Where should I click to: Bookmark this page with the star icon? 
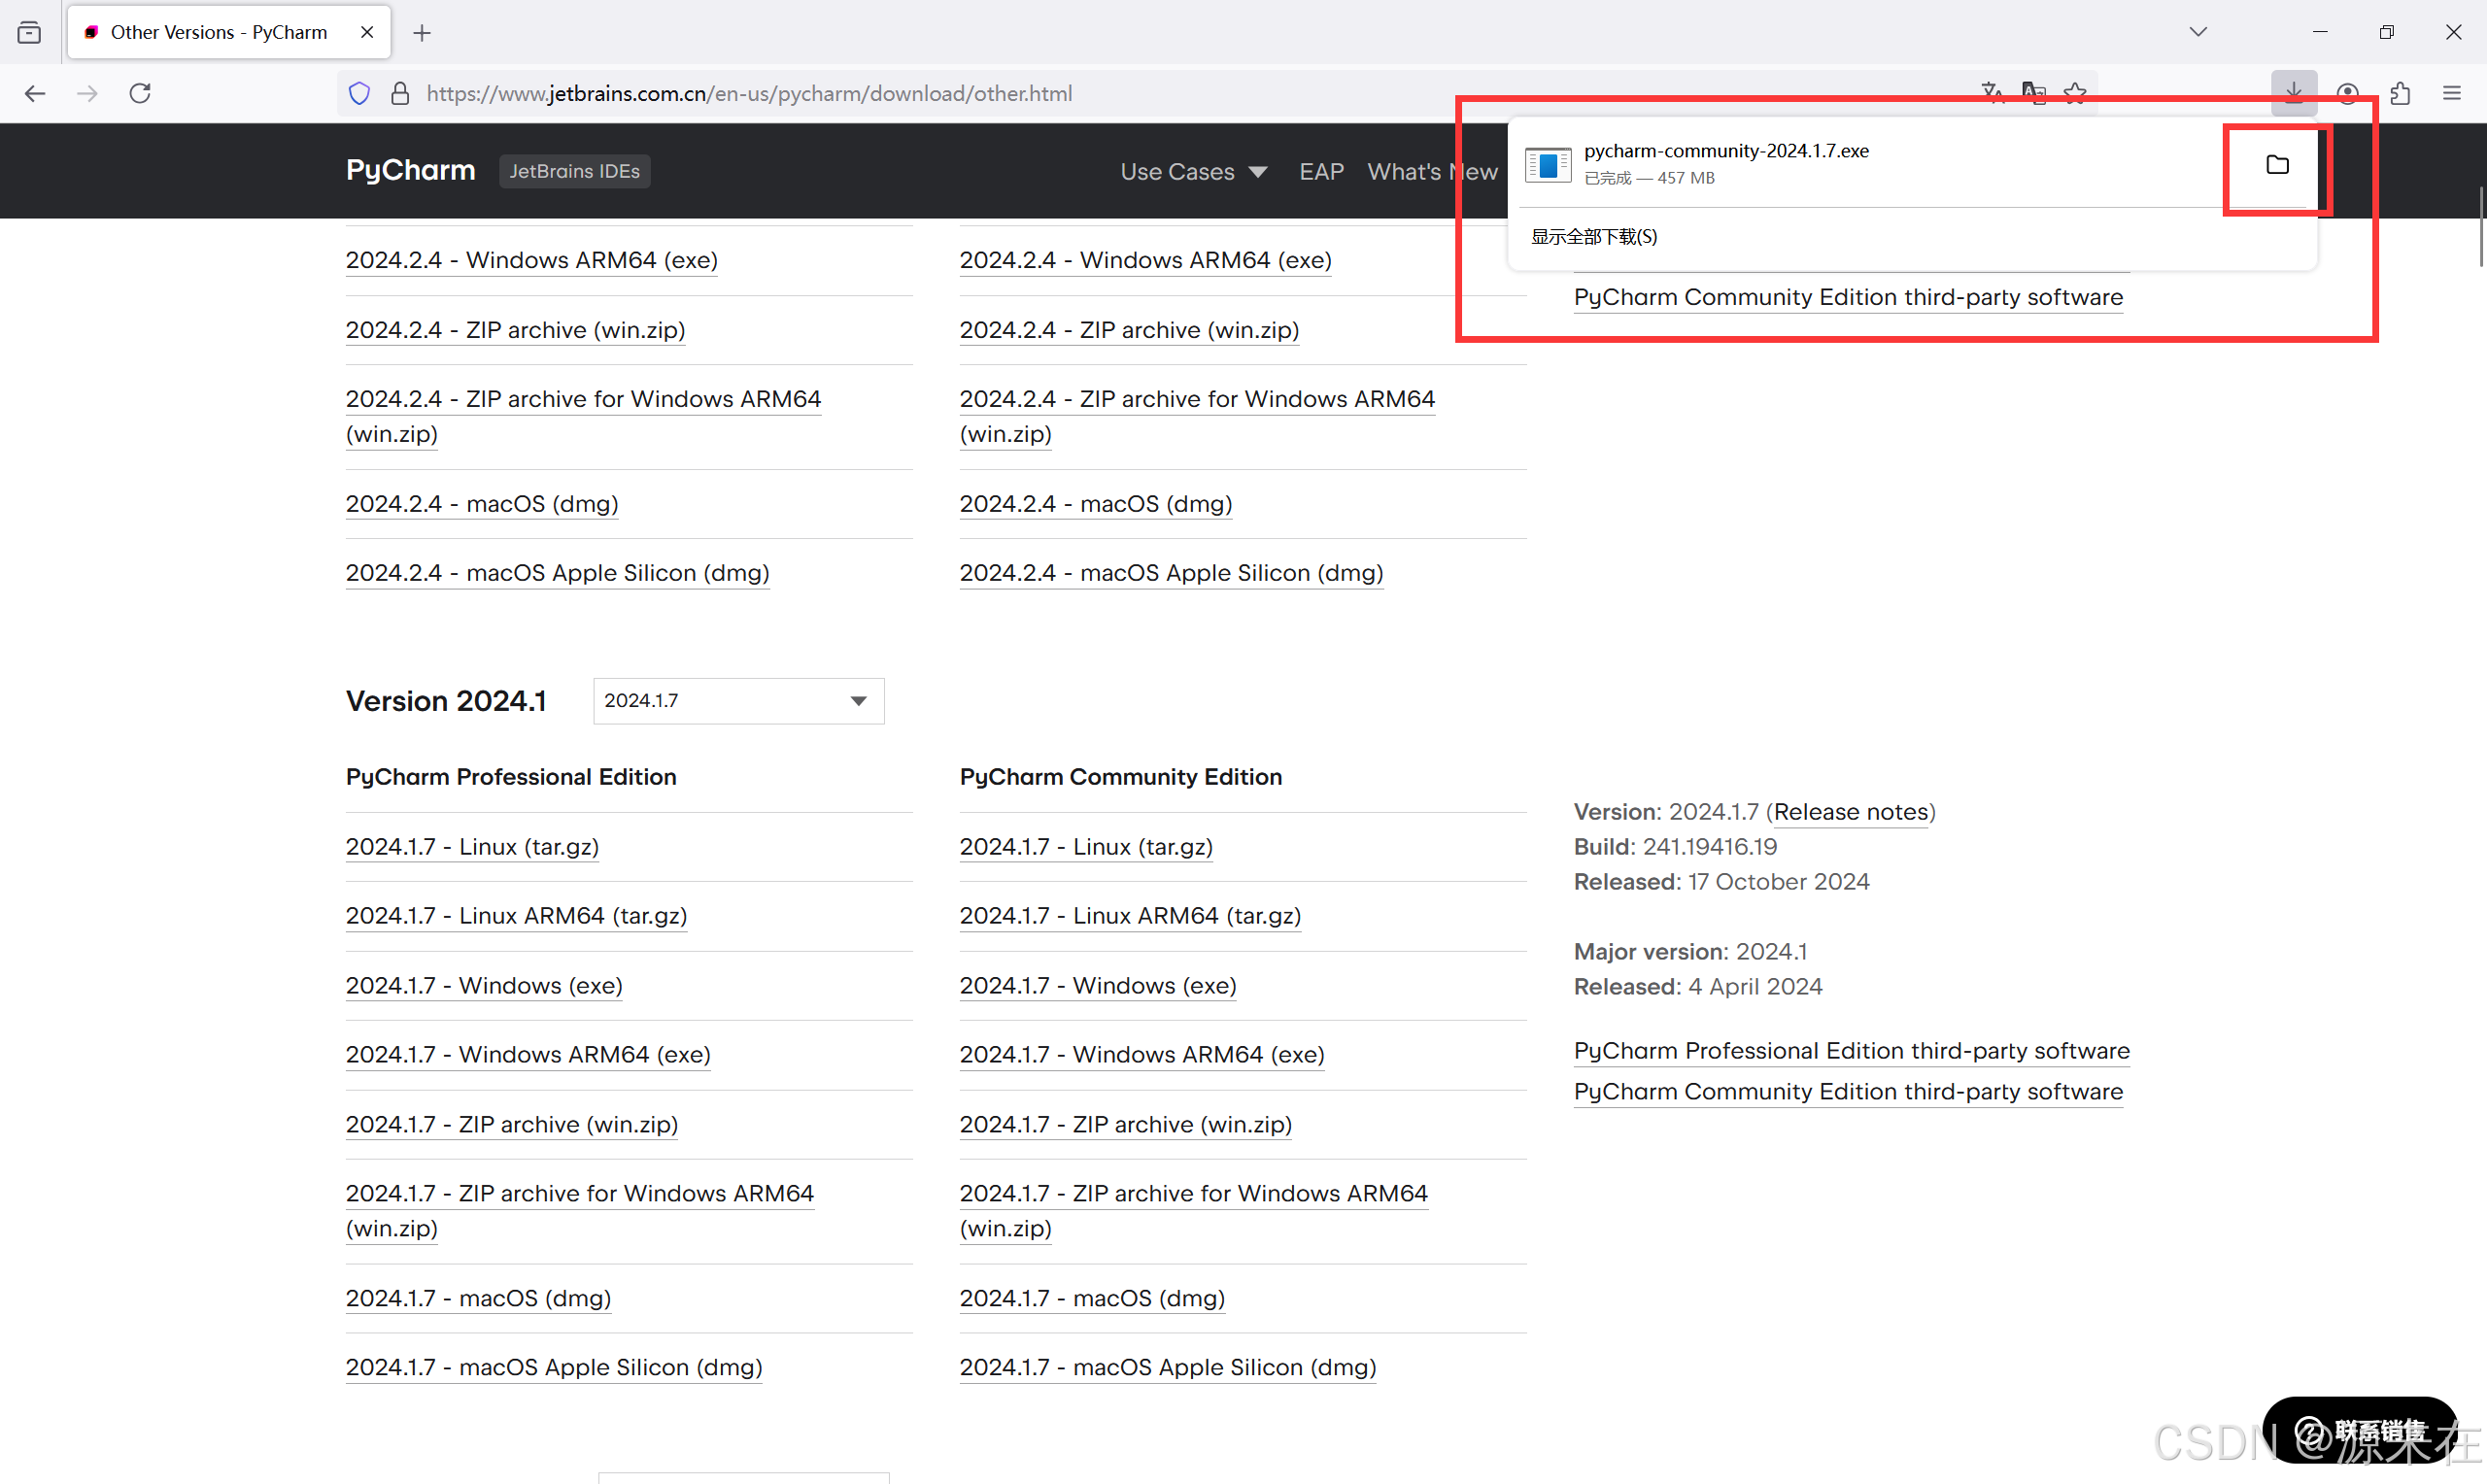[2075, 93]
